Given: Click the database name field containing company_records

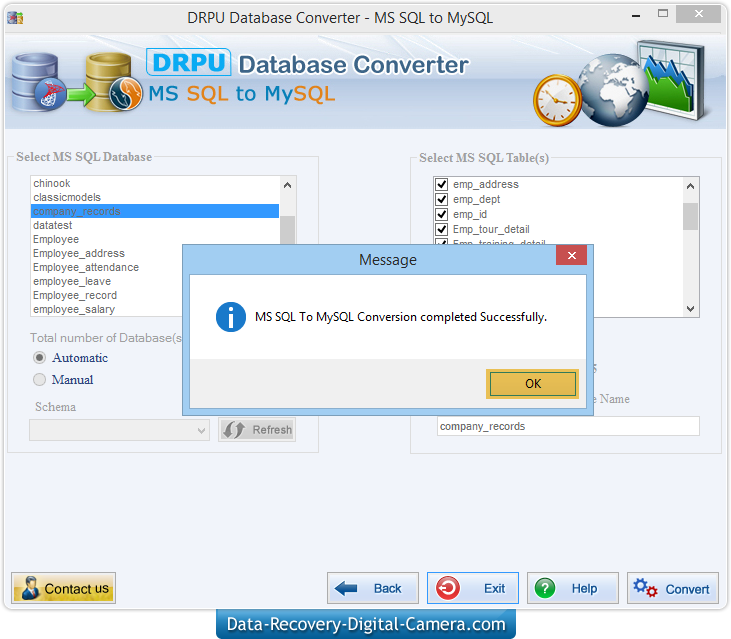Looking at the screenshot, I should click(x=568, y=426).
